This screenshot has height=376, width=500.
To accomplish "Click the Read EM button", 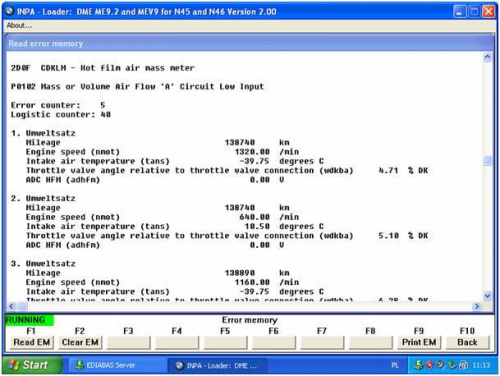I will click(x=32, y=342).
